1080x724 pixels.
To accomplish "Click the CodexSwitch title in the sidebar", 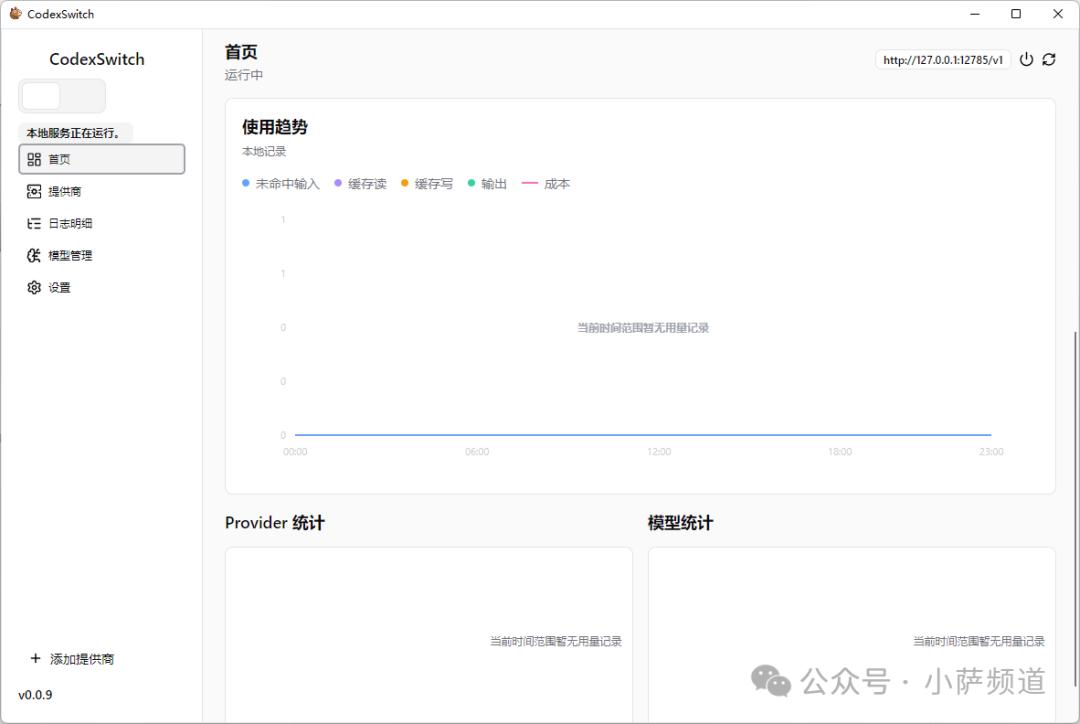I will [97, 59].
